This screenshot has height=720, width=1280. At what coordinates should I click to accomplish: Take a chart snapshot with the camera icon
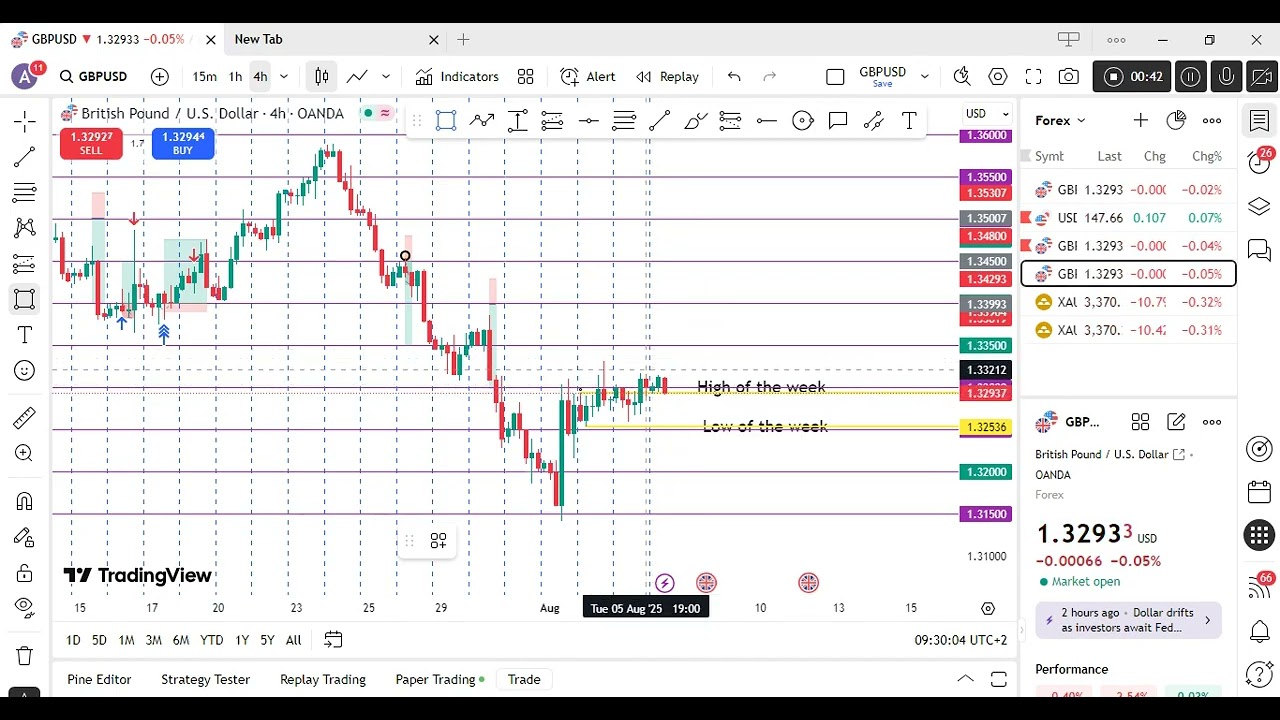tap(1069, 77)
